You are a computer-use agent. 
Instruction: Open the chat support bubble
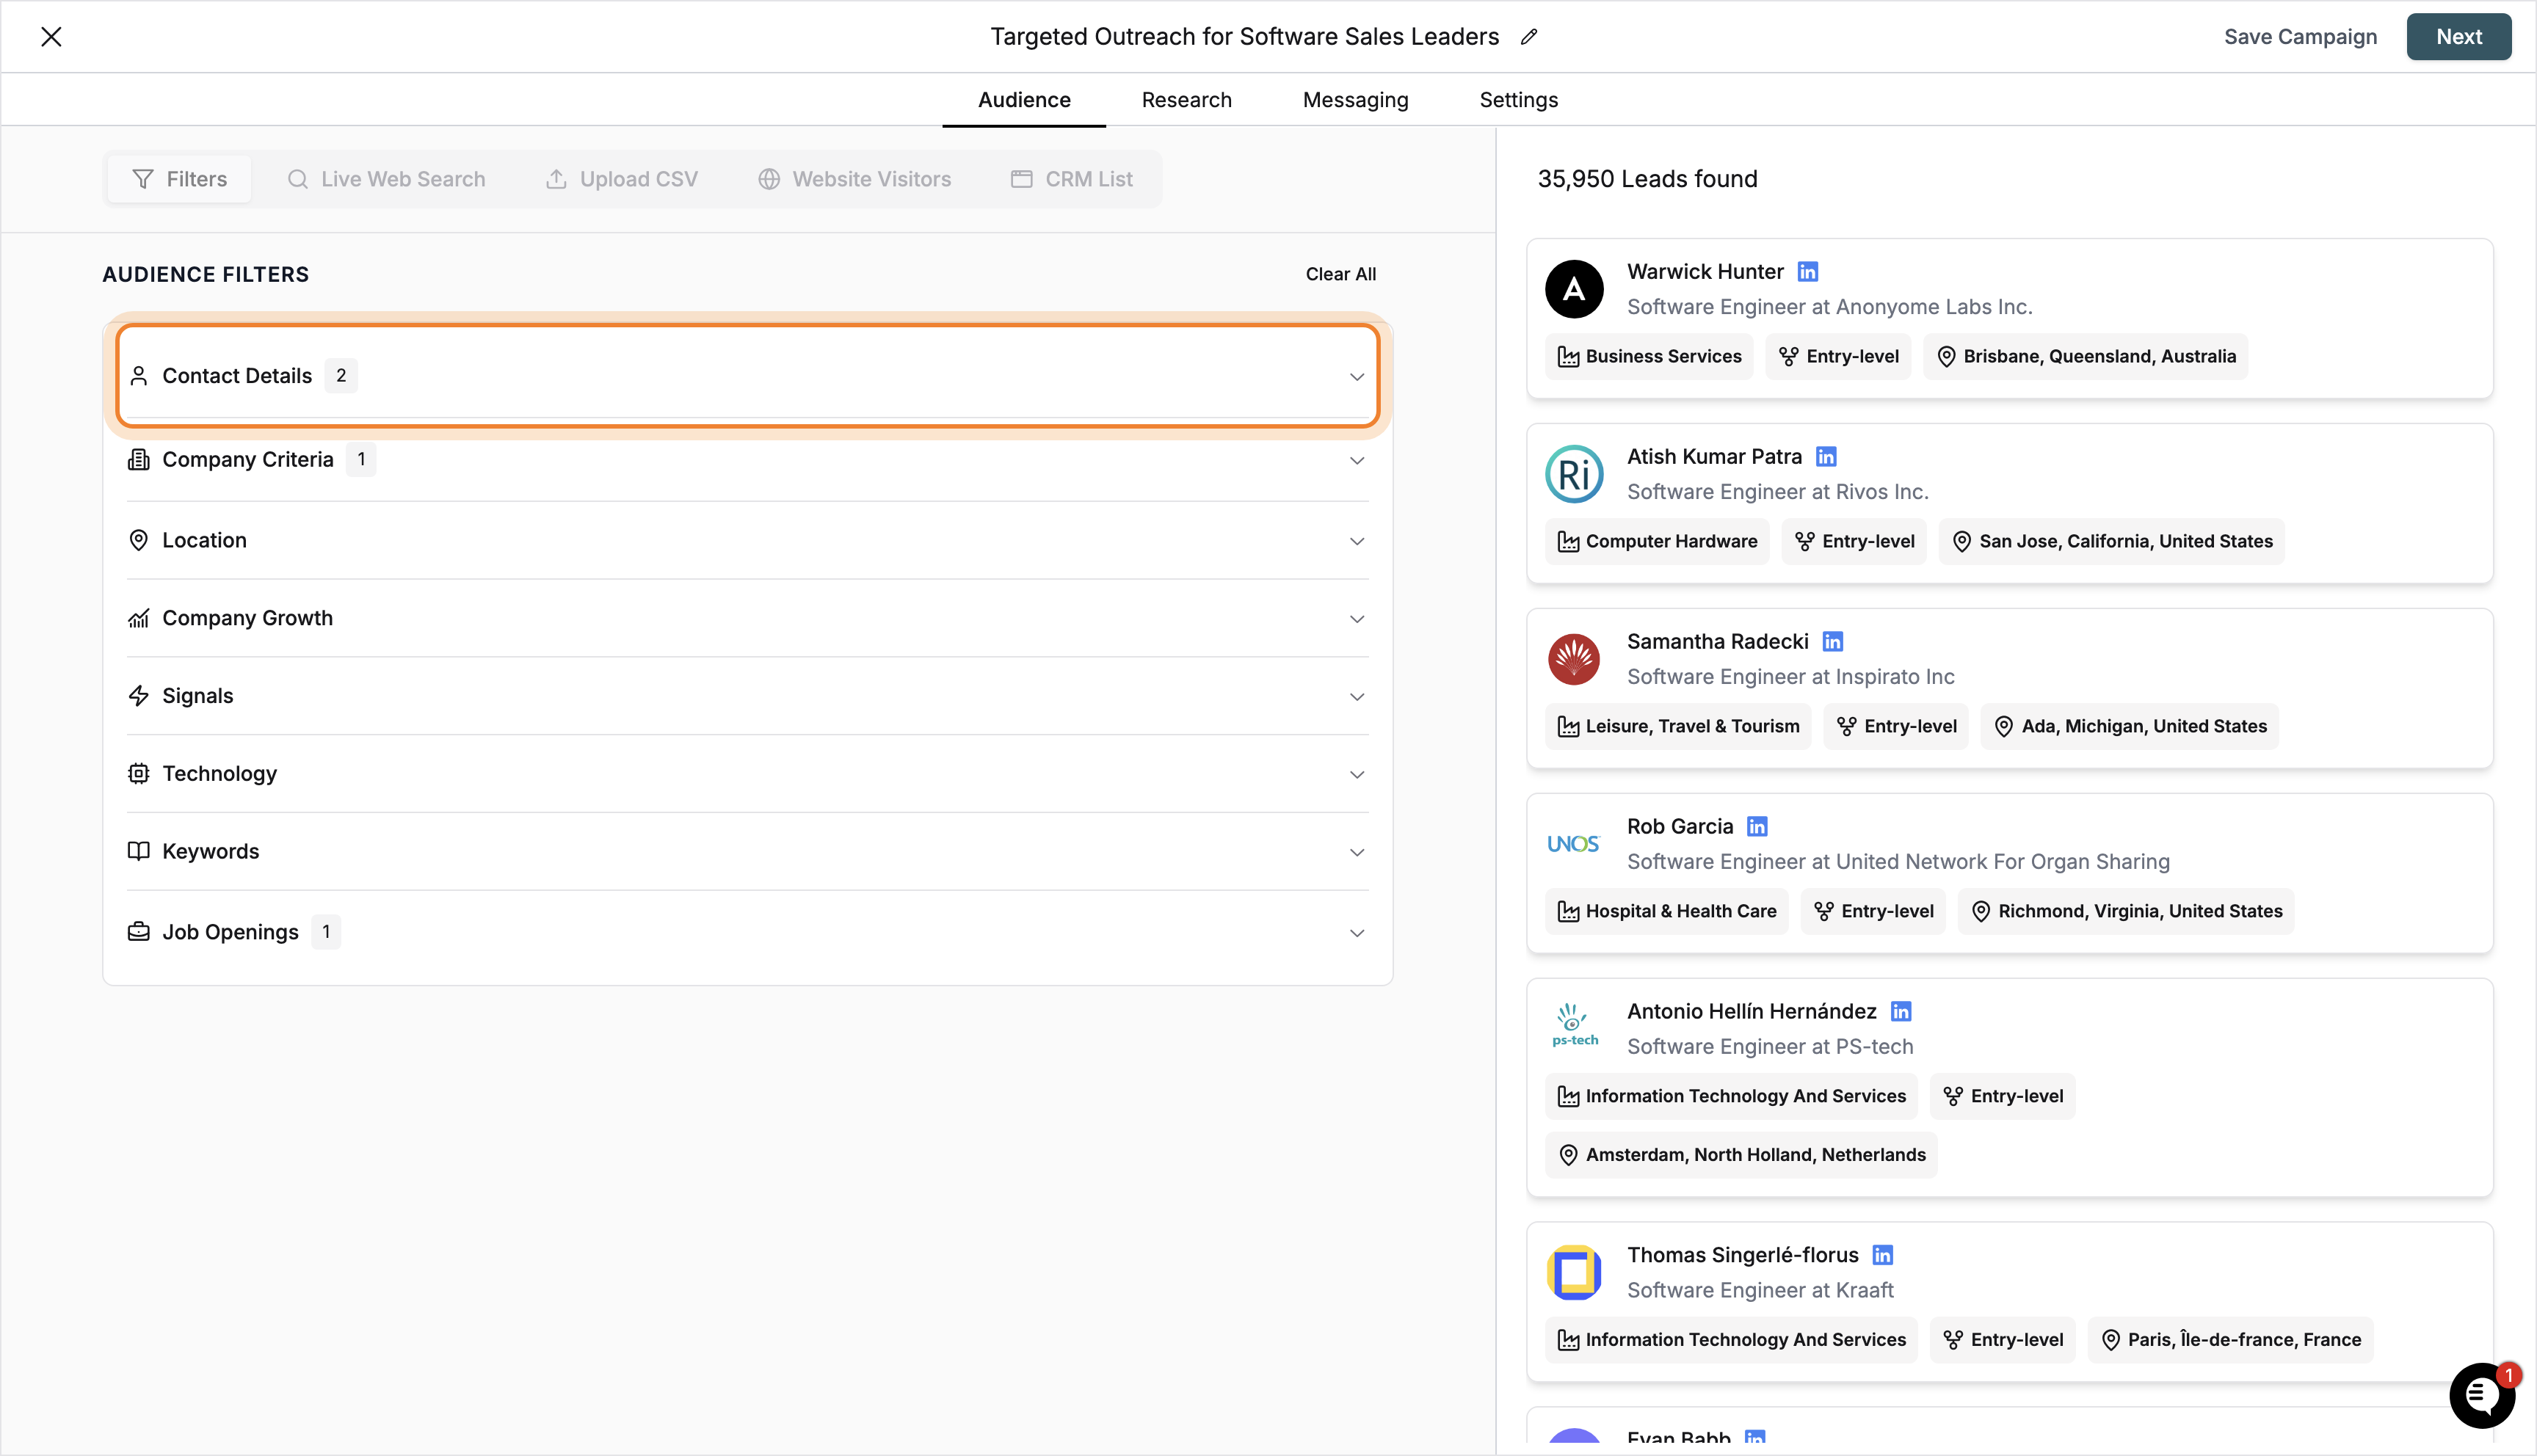(2481, 1395)
